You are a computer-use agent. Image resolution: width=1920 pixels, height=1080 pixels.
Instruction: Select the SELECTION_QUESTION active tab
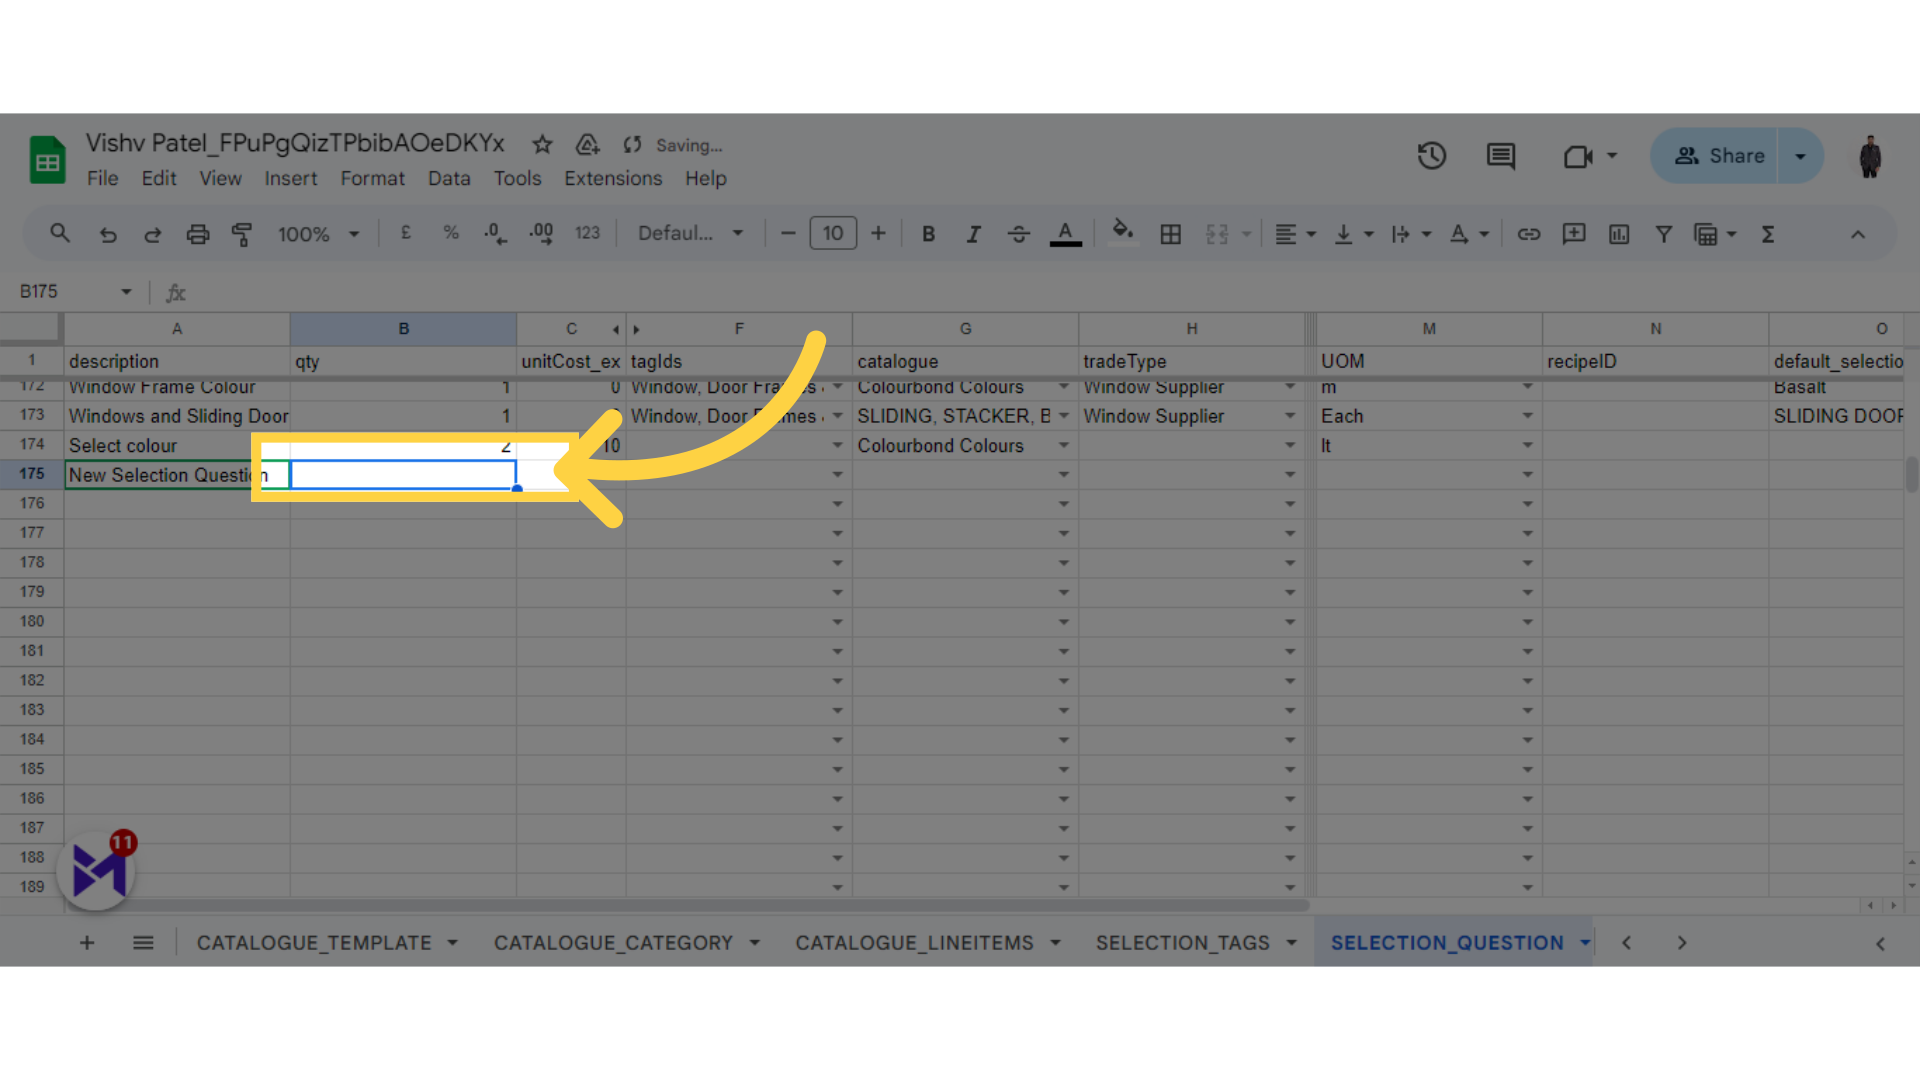pyautogui.click(x=1449, y=943)
